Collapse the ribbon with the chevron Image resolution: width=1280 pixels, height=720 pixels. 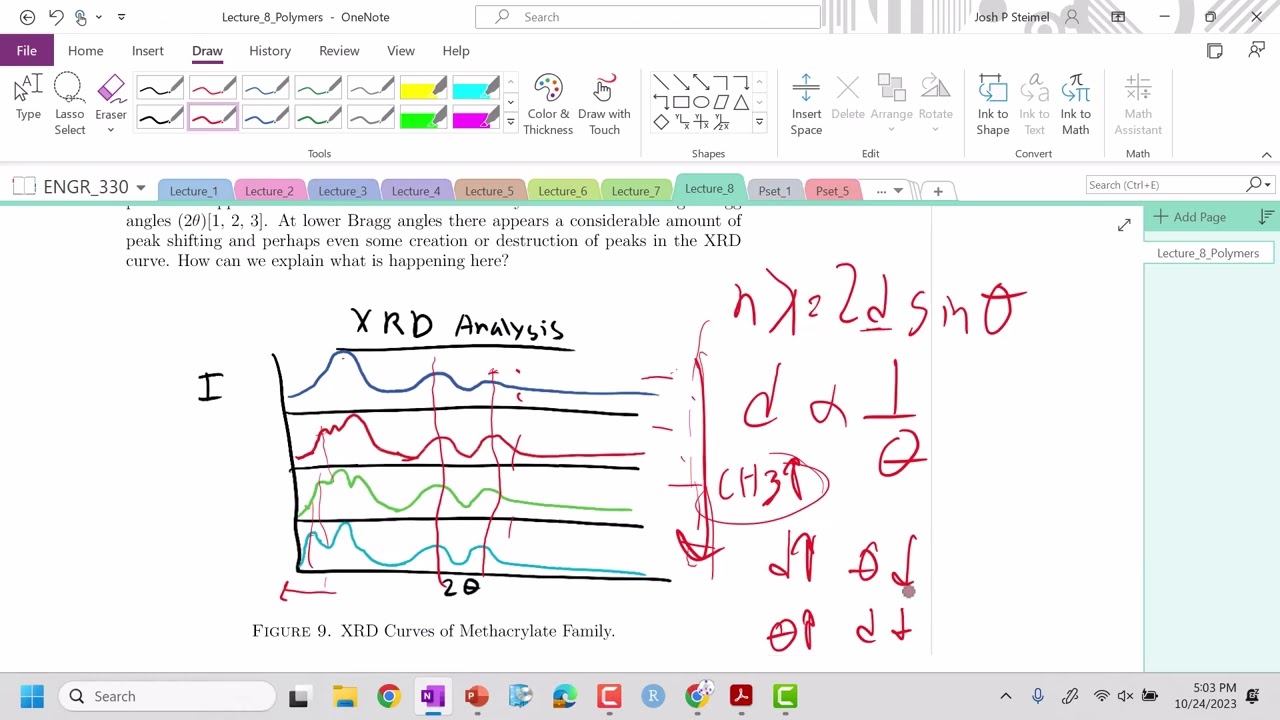1266,155
